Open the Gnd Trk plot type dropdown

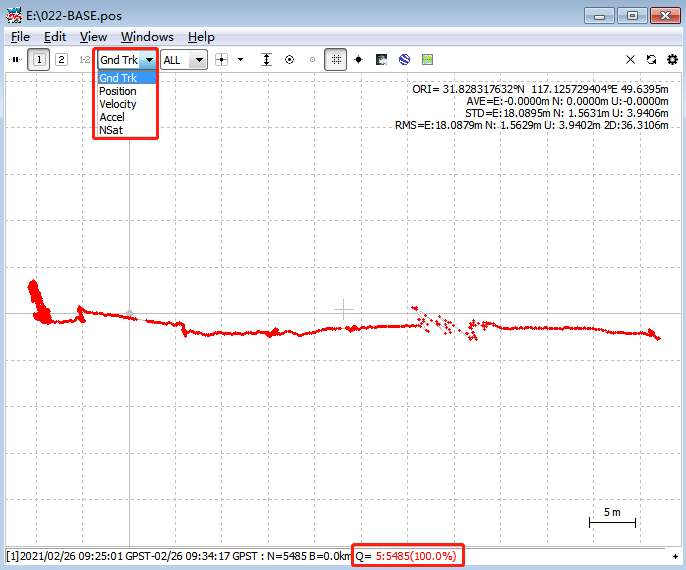point(149,60)
